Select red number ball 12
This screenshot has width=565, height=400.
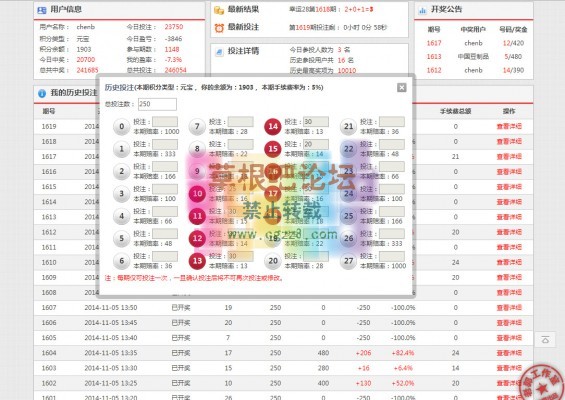point(197,238)
